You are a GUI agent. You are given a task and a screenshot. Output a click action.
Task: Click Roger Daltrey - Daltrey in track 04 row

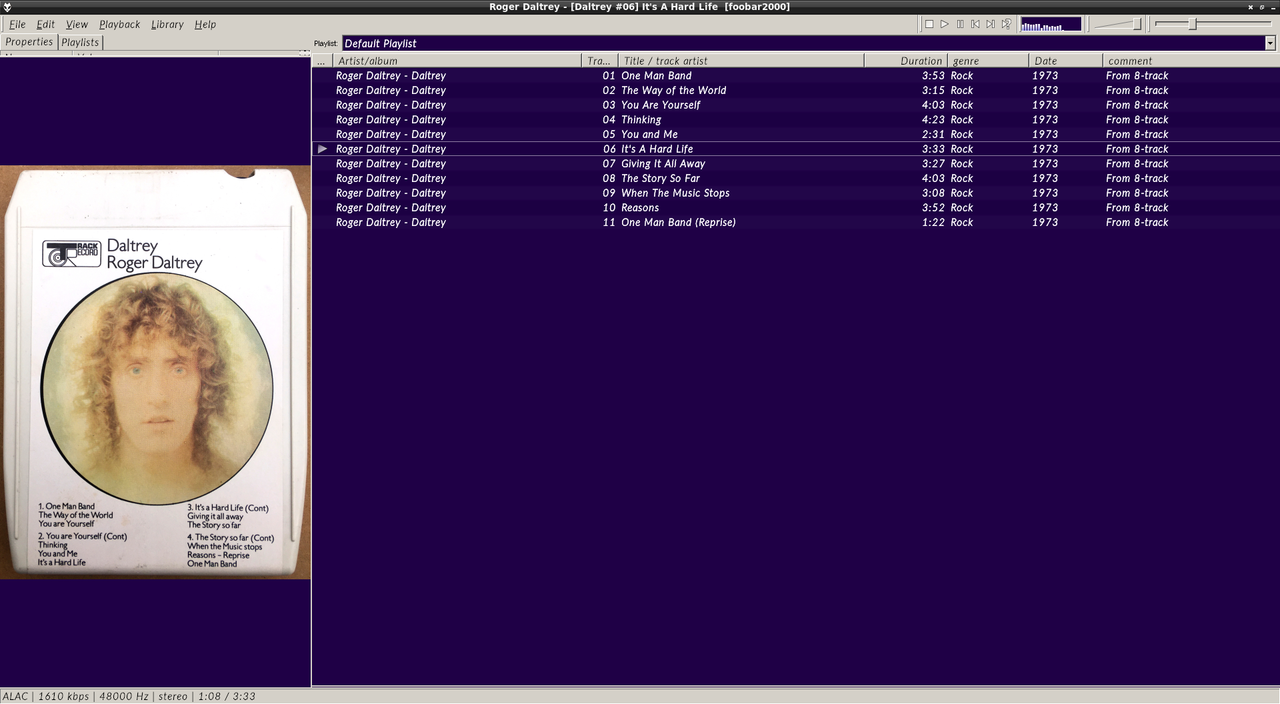click(x=391, y=120)
